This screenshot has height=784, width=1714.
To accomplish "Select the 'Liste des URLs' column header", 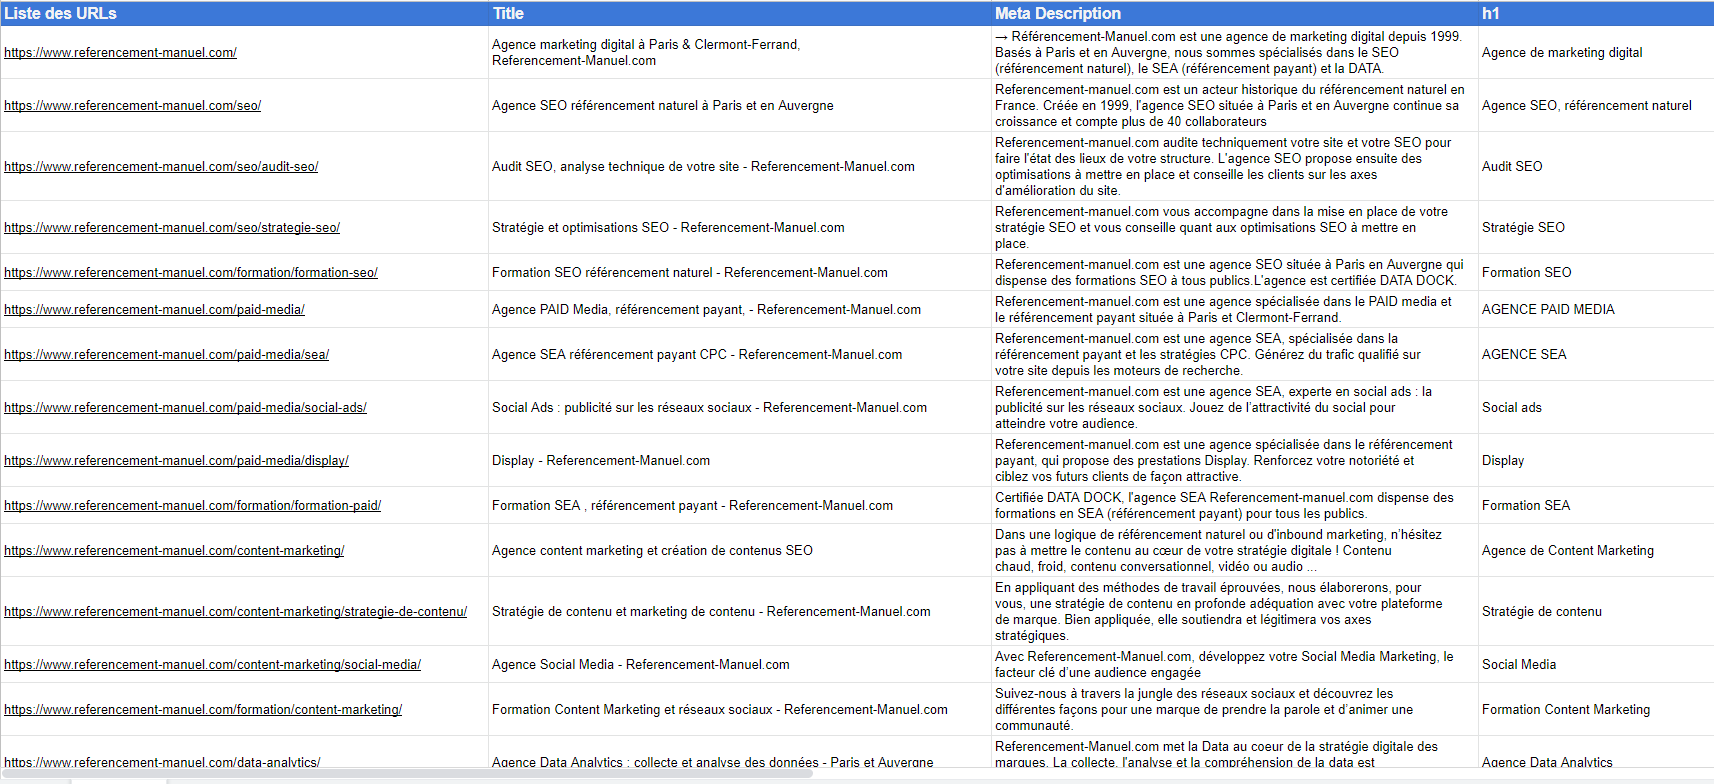I will (244, 14).
